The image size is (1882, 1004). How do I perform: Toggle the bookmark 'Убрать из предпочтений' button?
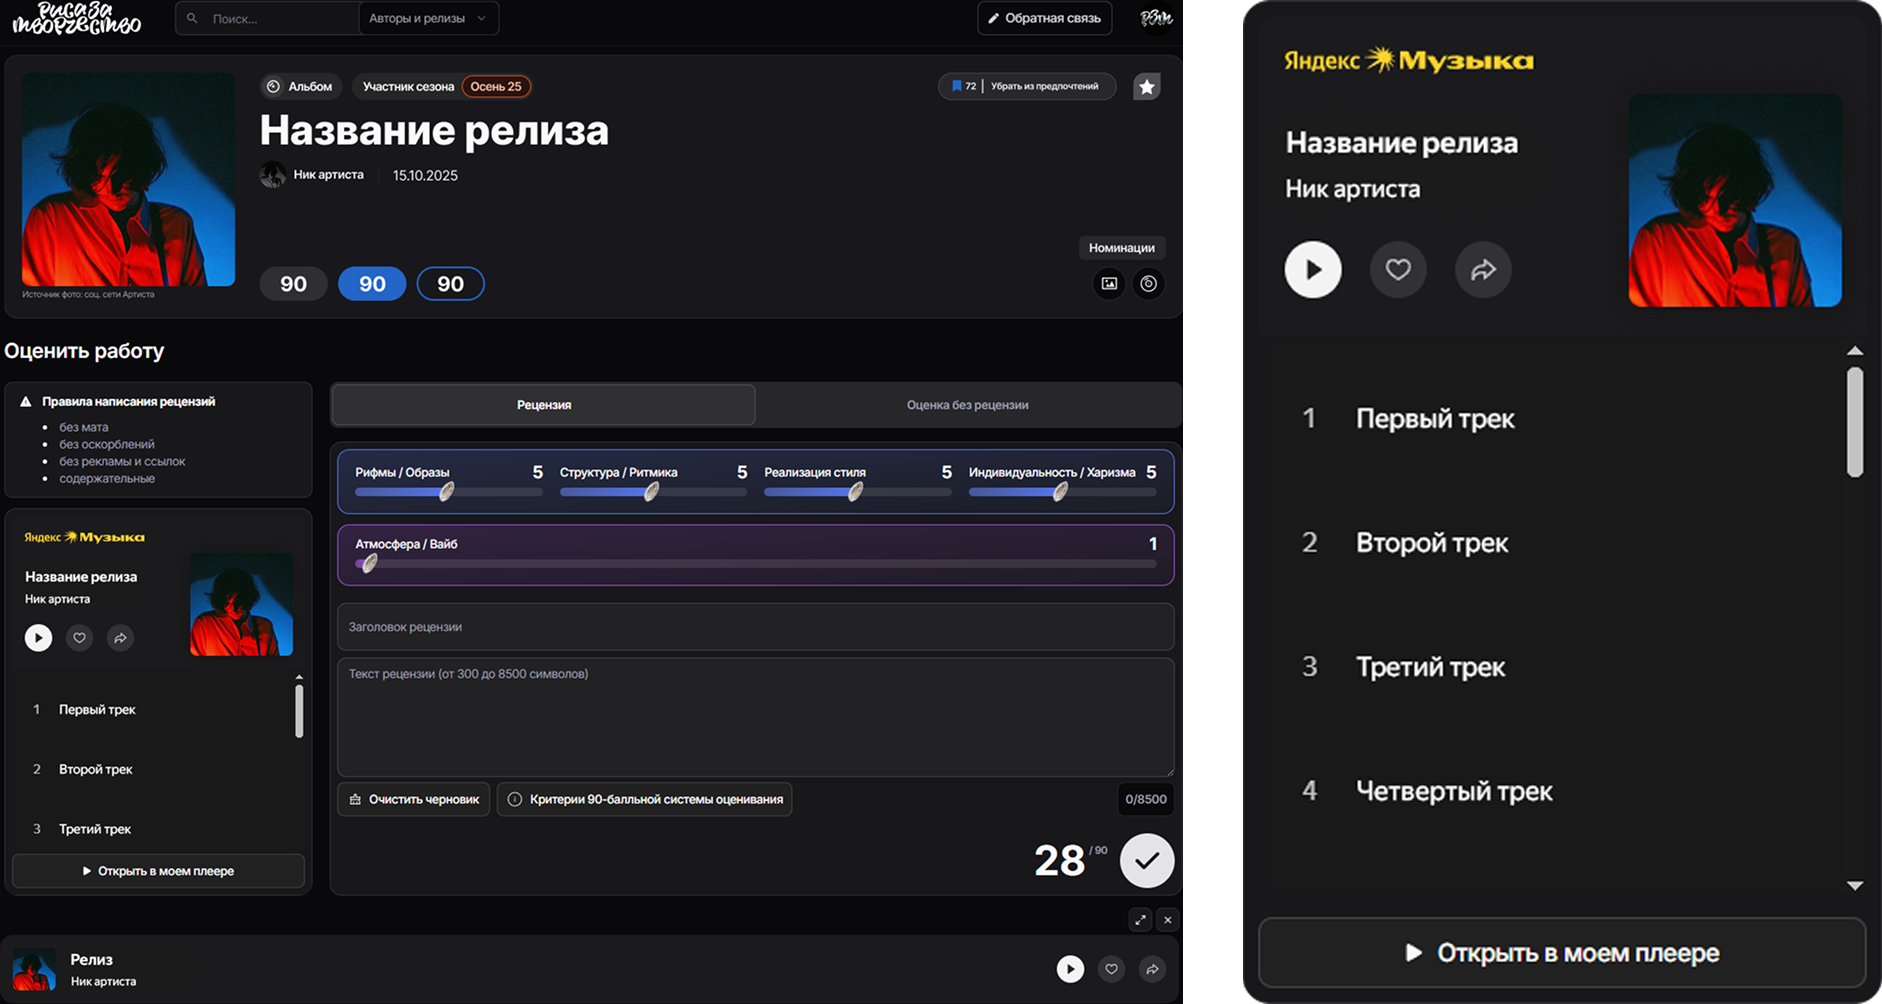click(1027, 87)
